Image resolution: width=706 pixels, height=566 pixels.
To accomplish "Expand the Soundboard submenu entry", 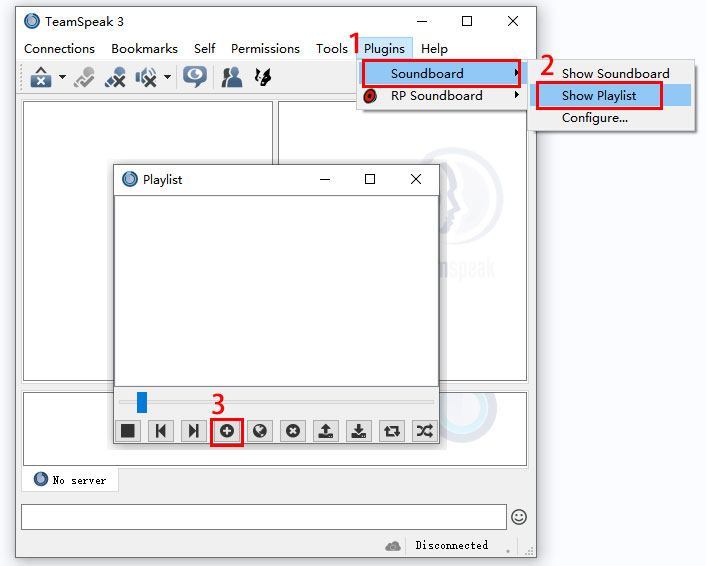I will (442, 73).
